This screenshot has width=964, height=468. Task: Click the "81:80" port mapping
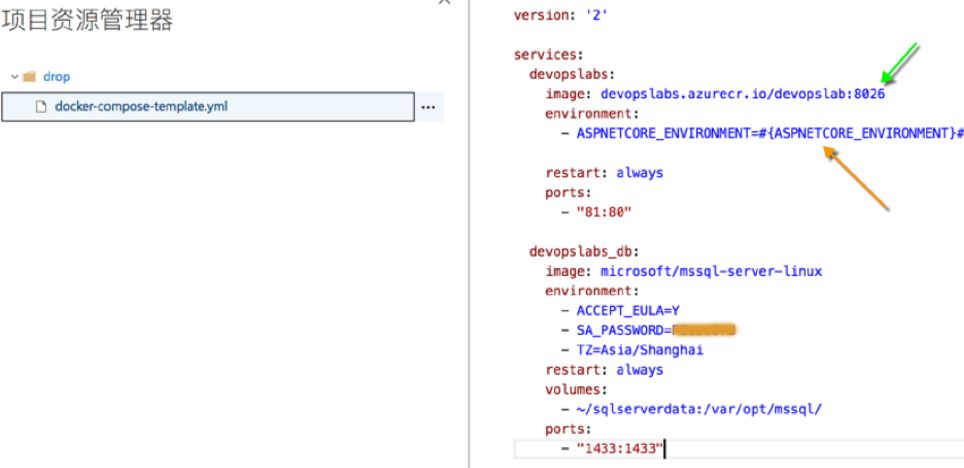[604, 212]
